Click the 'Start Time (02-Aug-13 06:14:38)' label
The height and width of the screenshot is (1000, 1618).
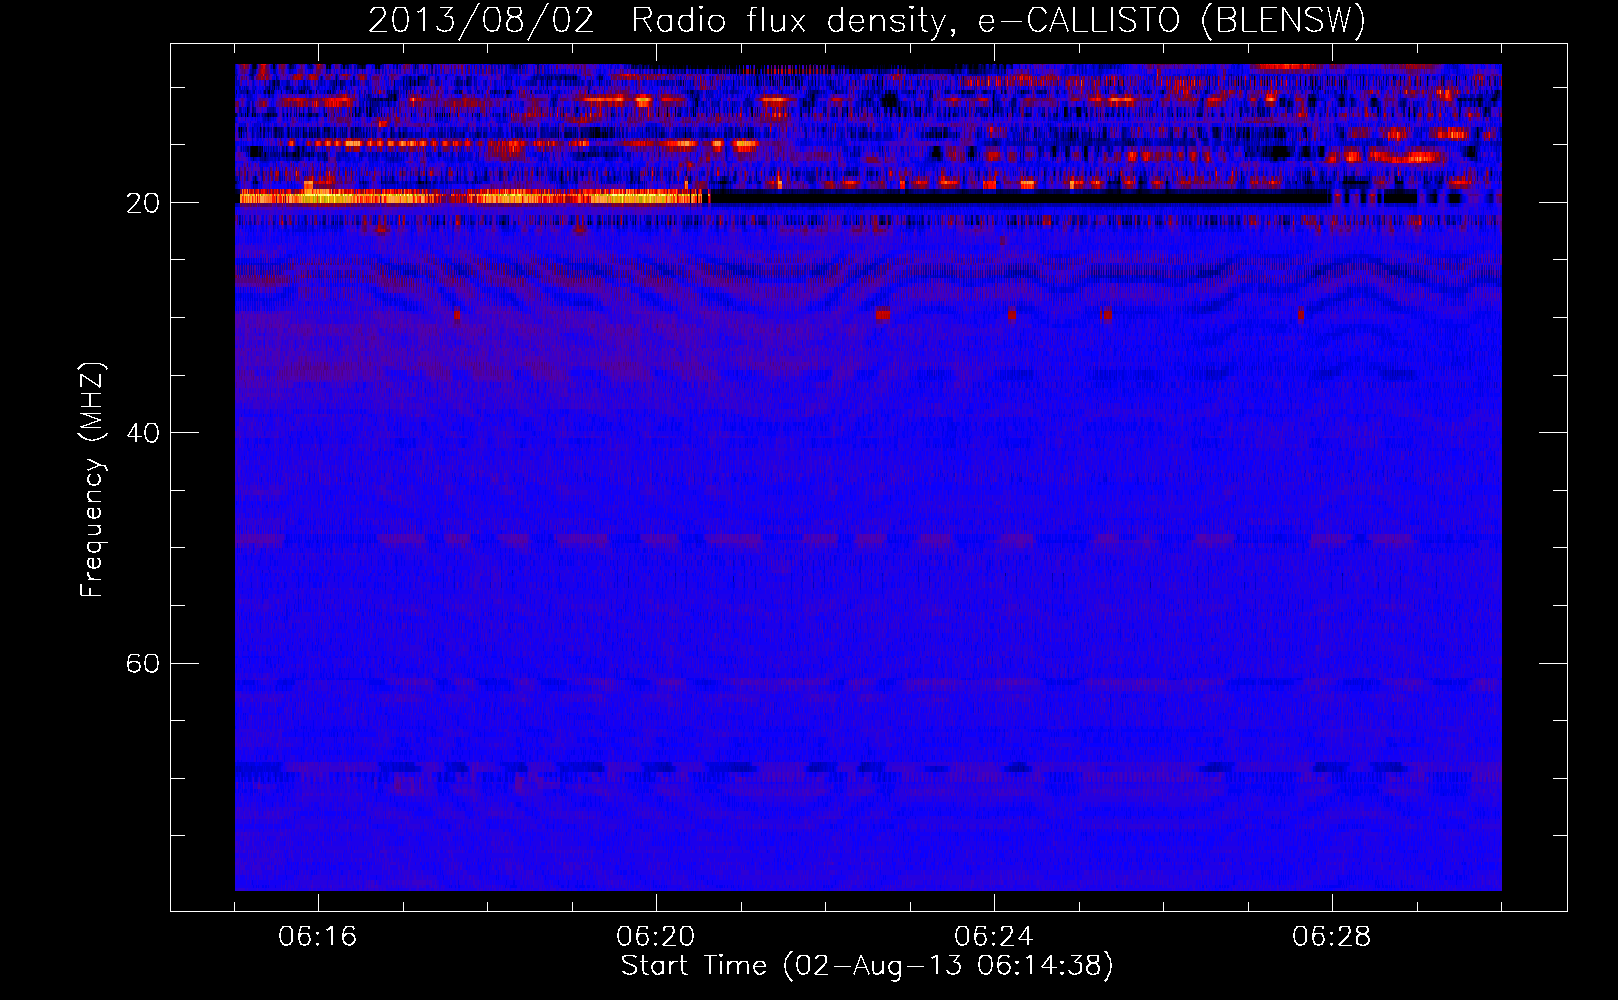tap(867, 966)
